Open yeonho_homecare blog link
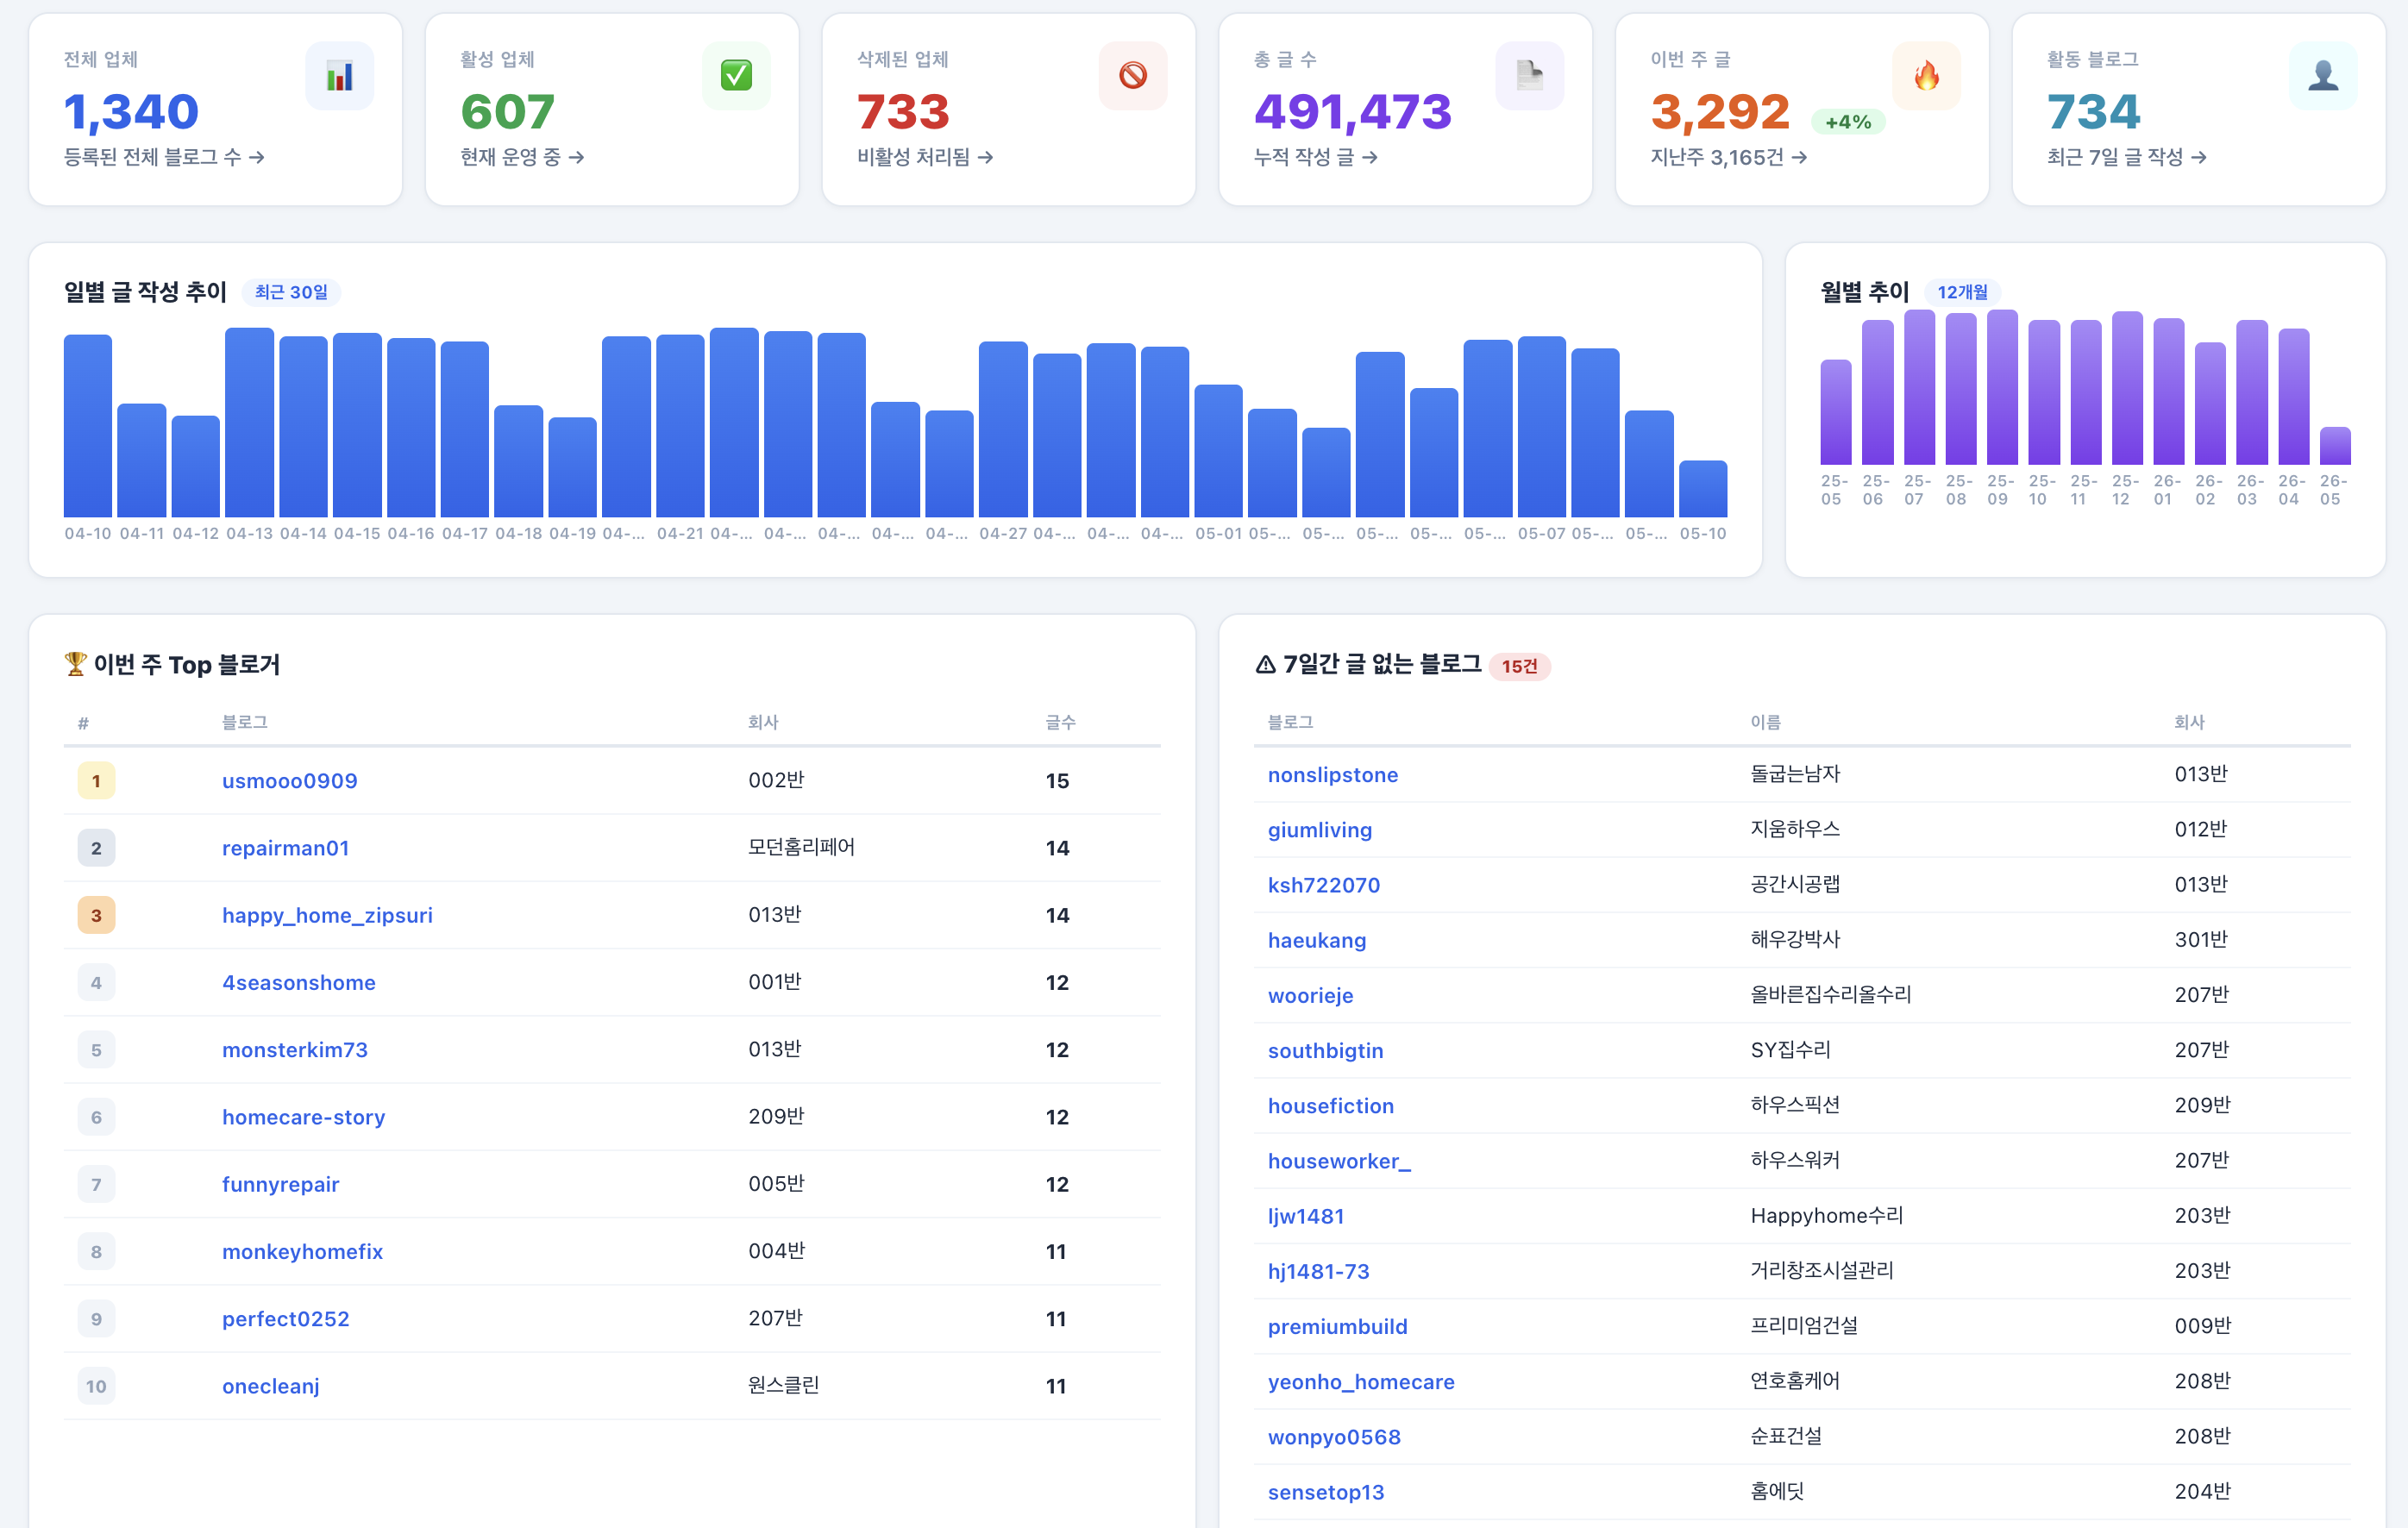Screen dimensions: 2408x1528 [x=1361, y=1383]
